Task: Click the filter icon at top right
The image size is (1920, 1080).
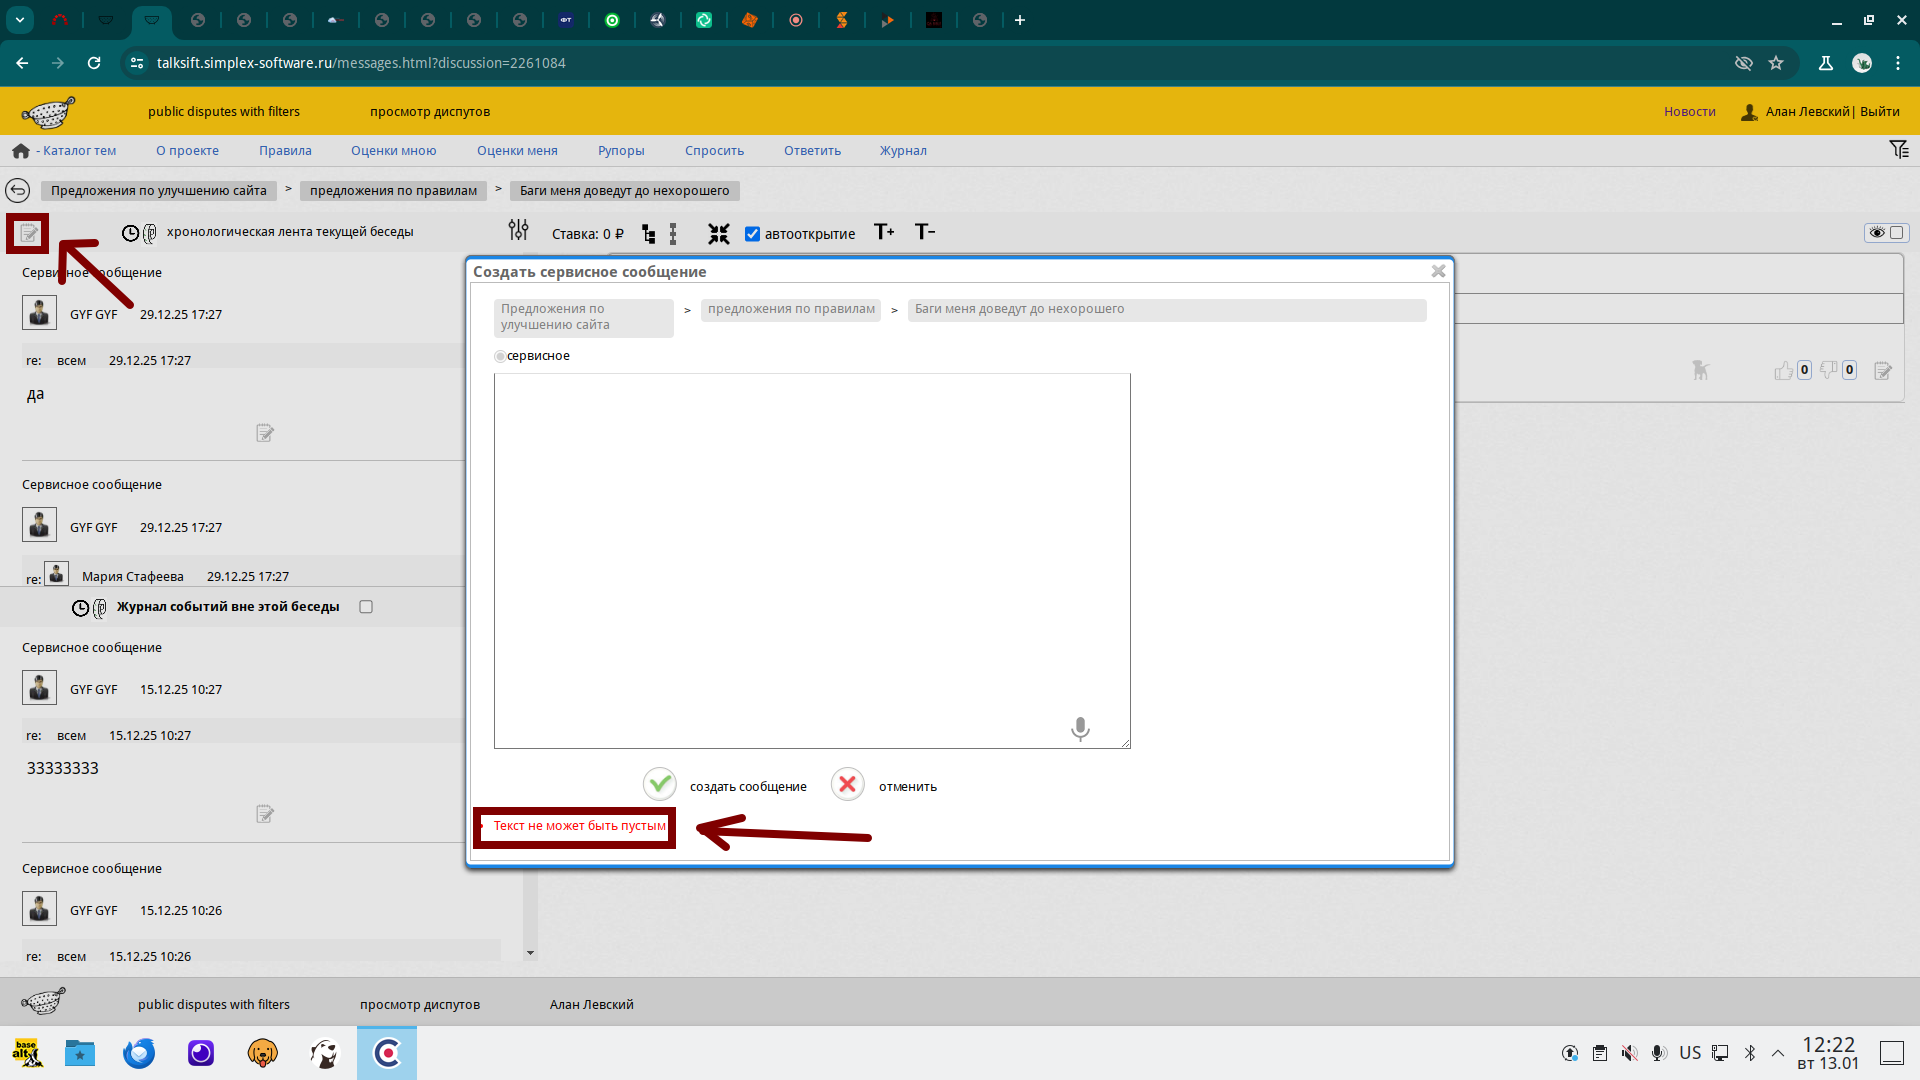Action: click(1899, 150)
